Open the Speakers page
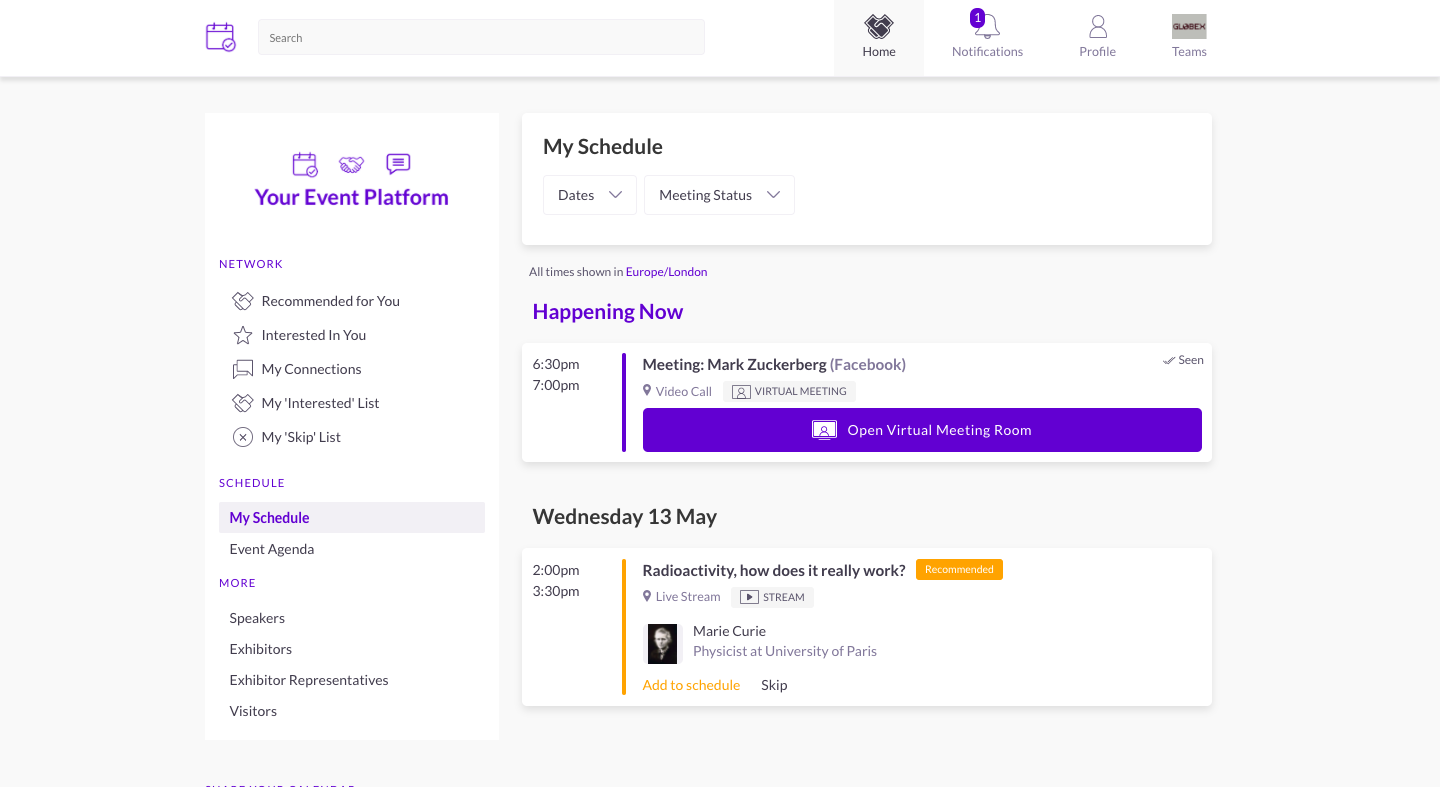Screen dimensions: 1440x787 [257, 618]
